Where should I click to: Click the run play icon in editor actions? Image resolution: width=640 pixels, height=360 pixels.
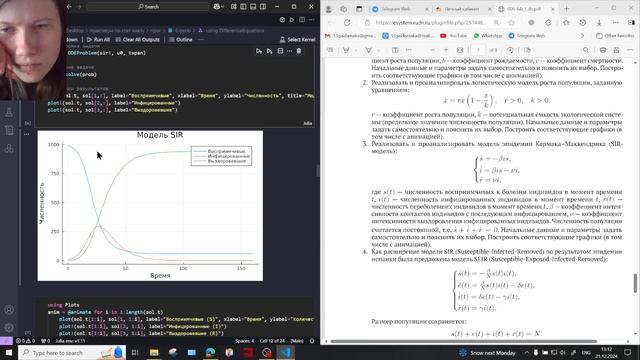pos(292,20)
